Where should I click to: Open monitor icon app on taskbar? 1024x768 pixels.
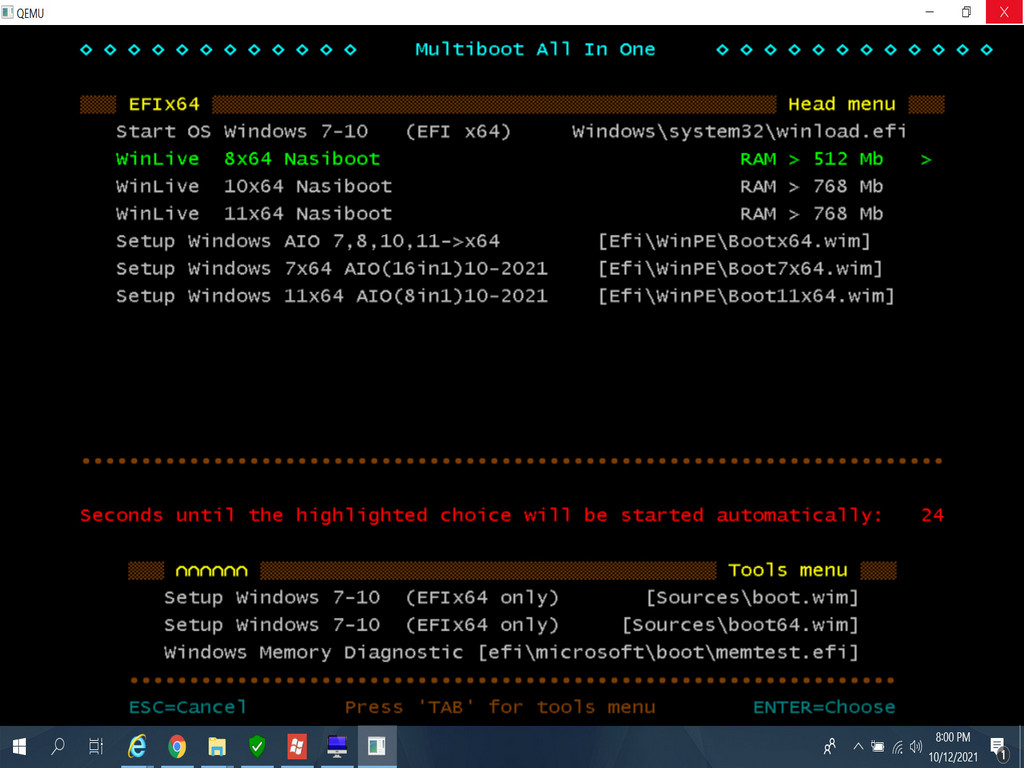pyautogui.click(x=336, y=746)
